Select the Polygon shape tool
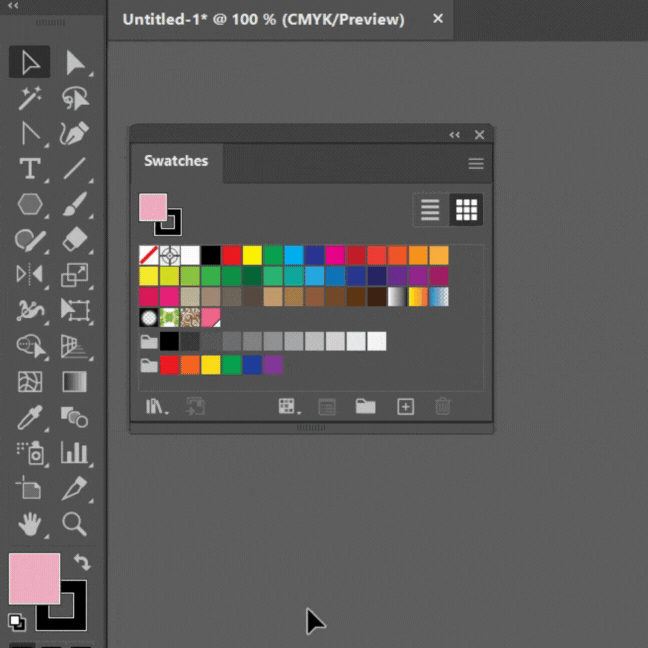 (31, 204)
